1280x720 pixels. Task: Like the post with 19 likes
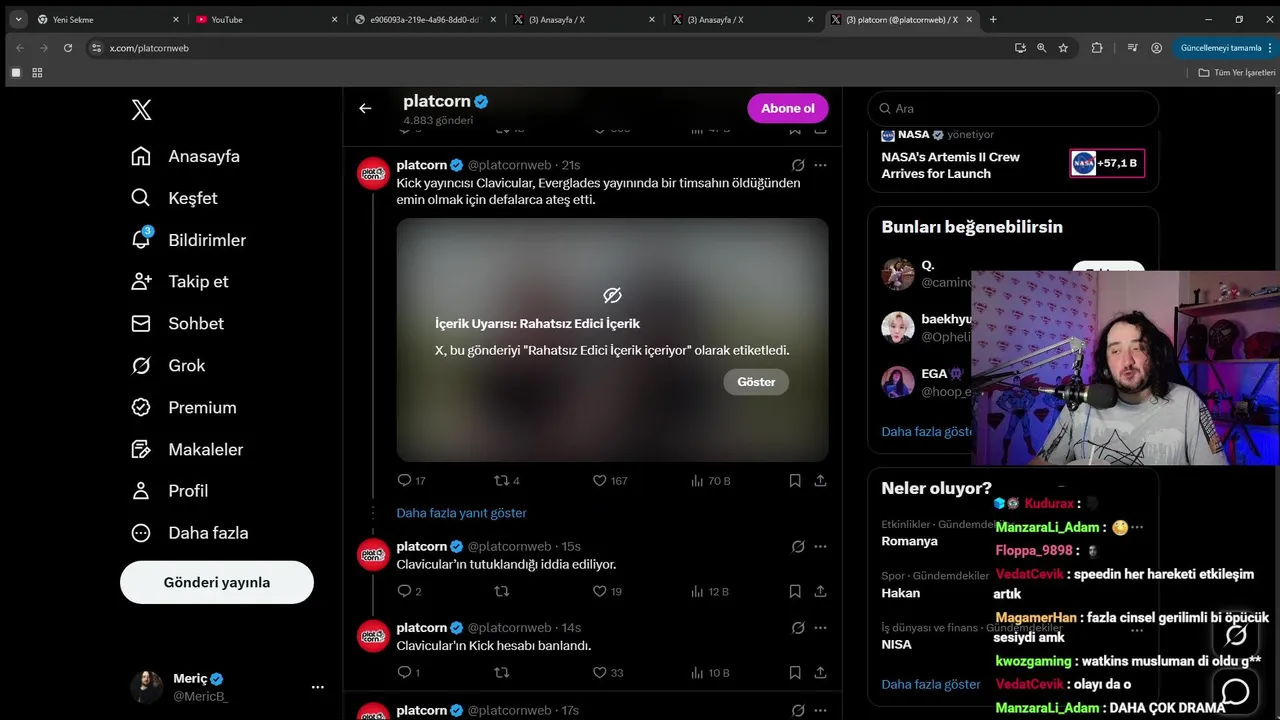point(607,591)
